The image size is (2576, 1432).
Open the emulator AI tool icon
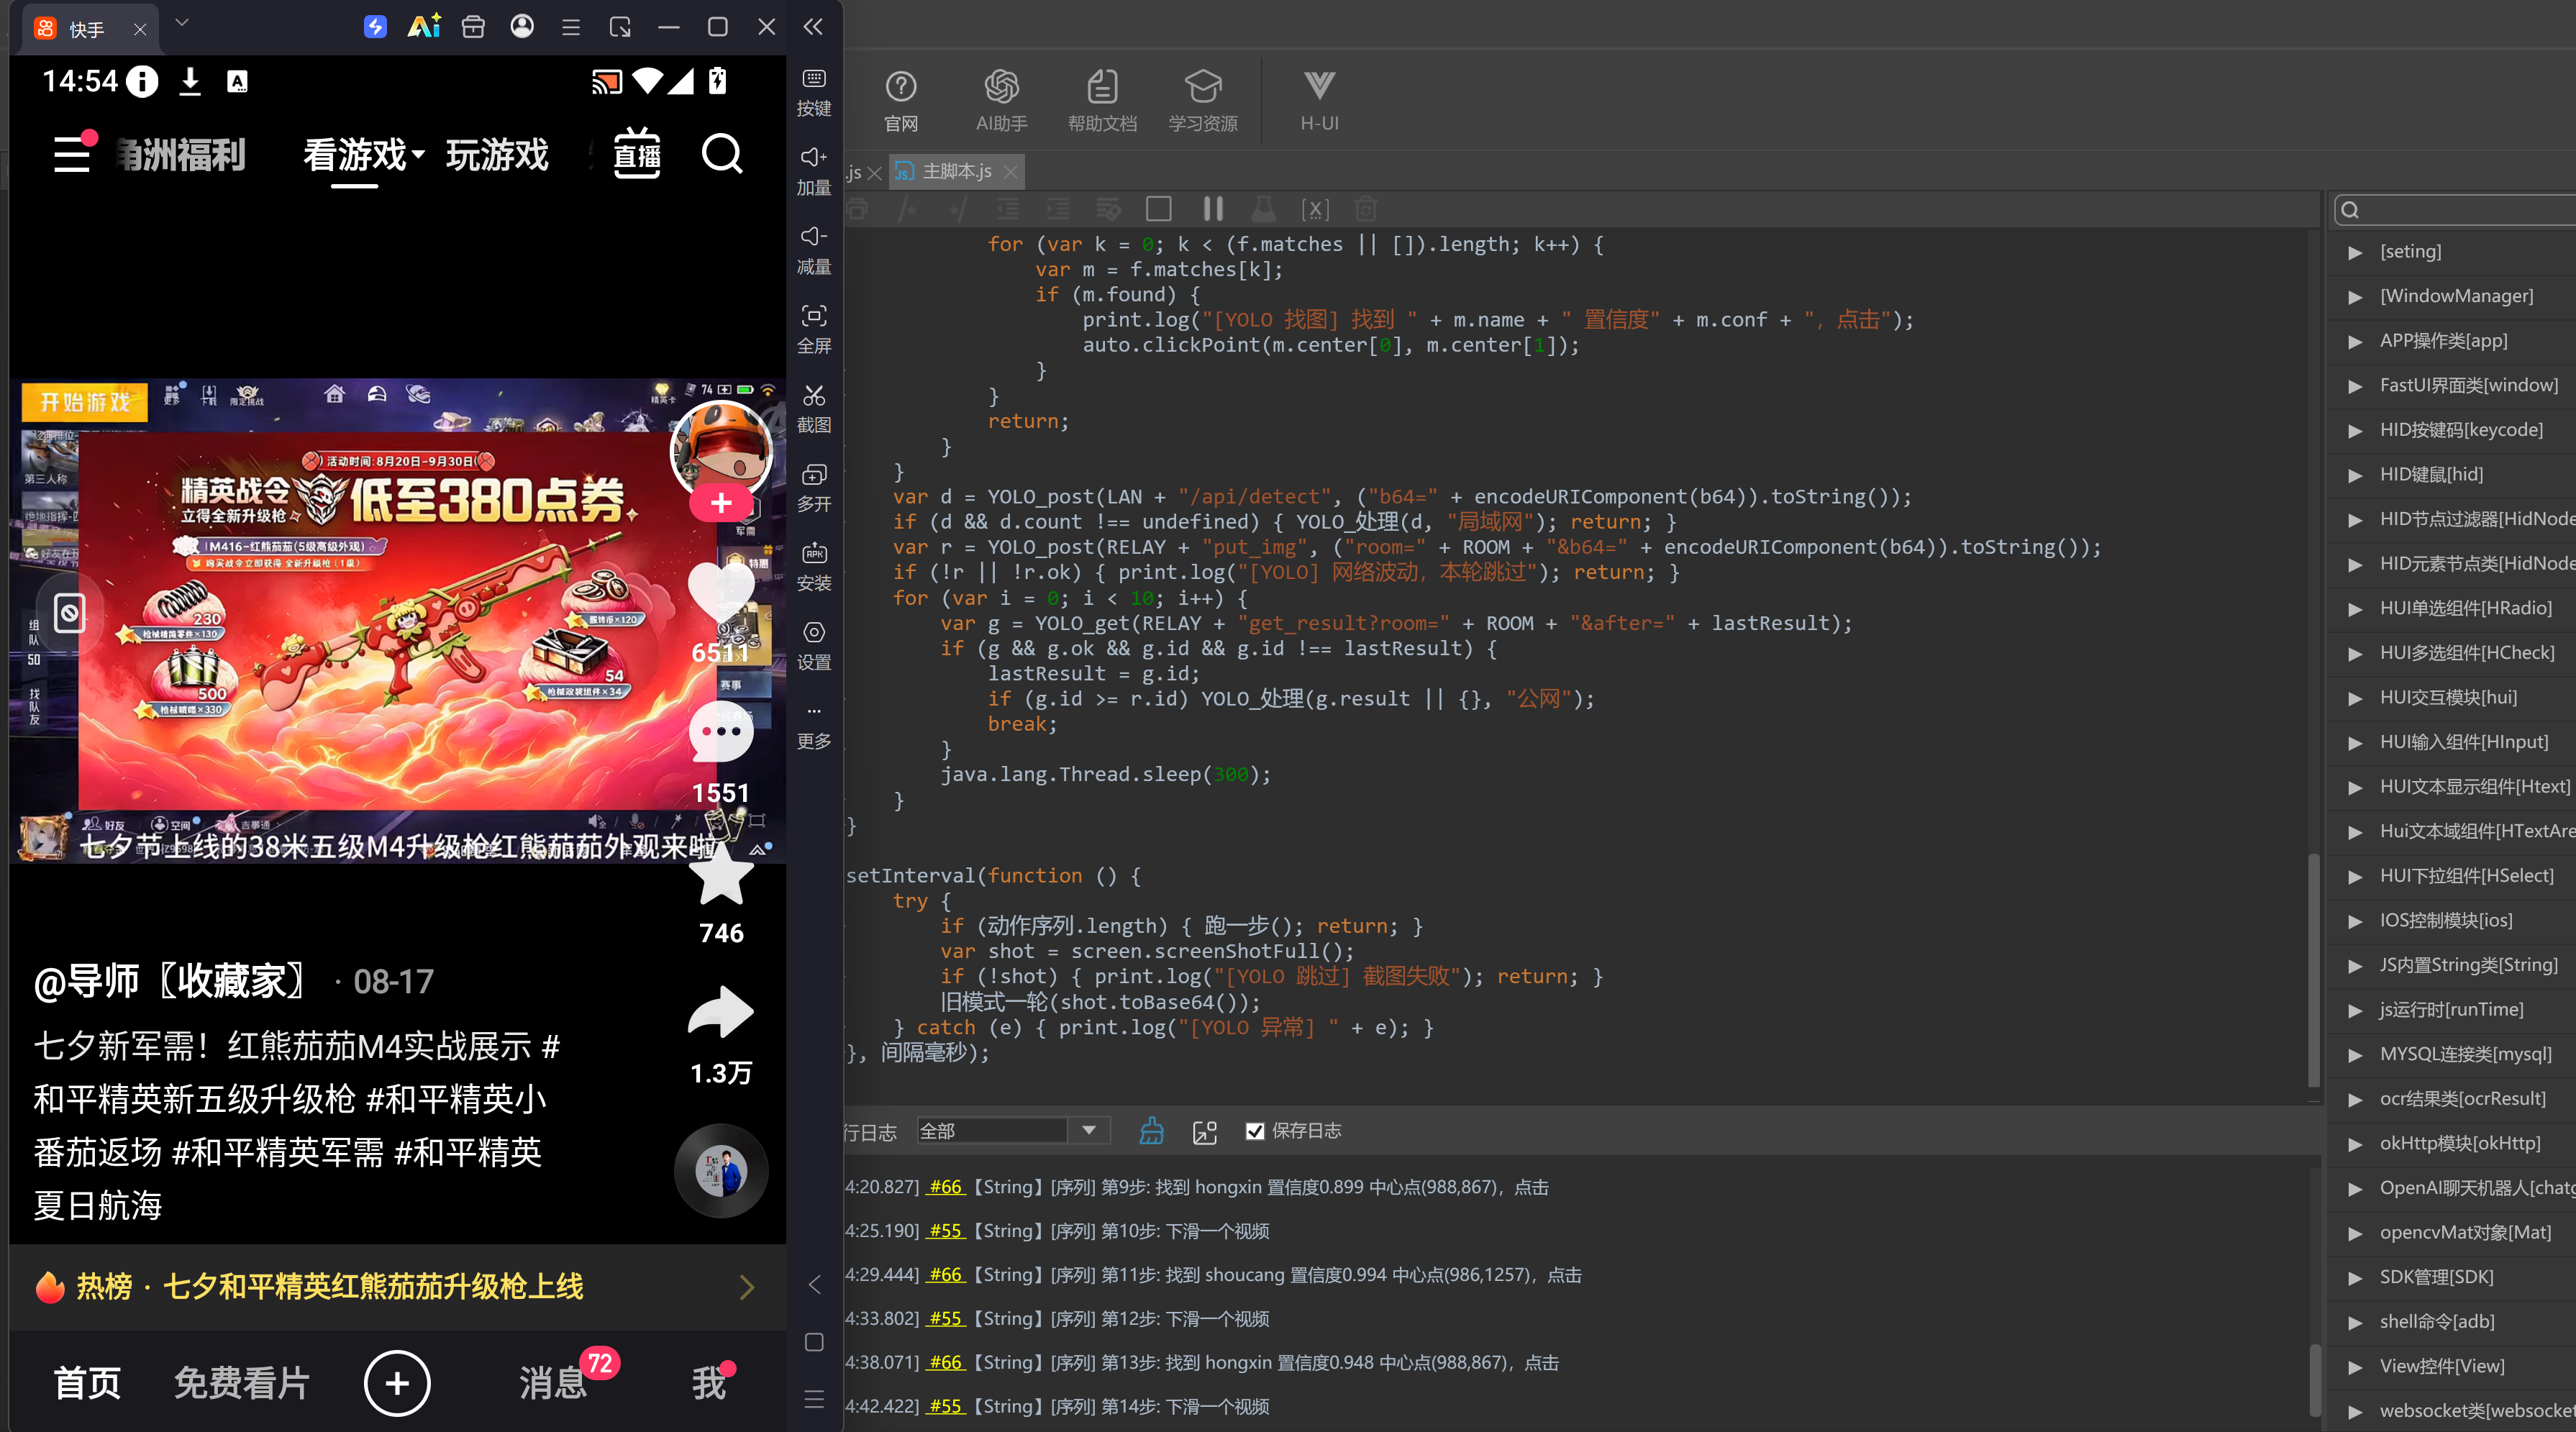(424, 27)
